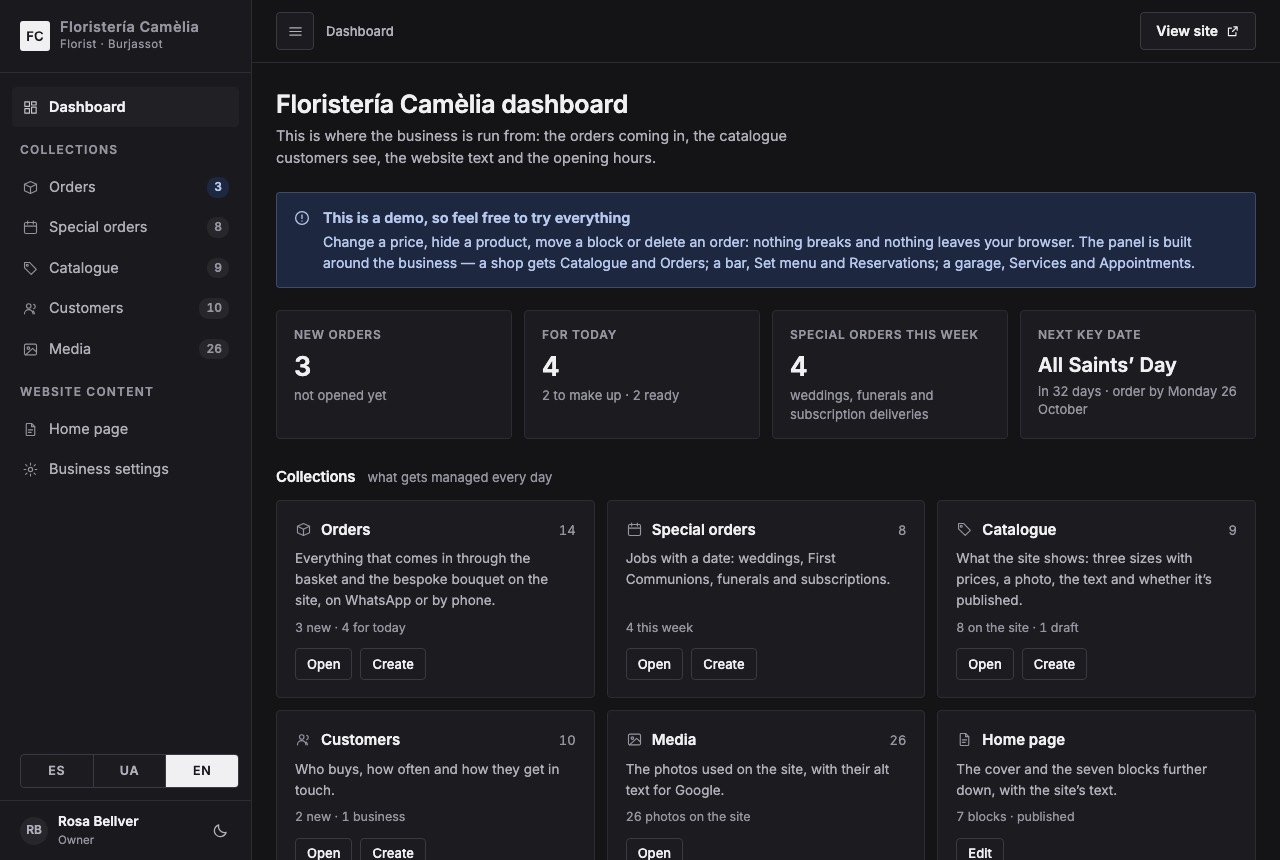Open Dashboard in the sidebar

pyautogui.click(x=125, y=107)
